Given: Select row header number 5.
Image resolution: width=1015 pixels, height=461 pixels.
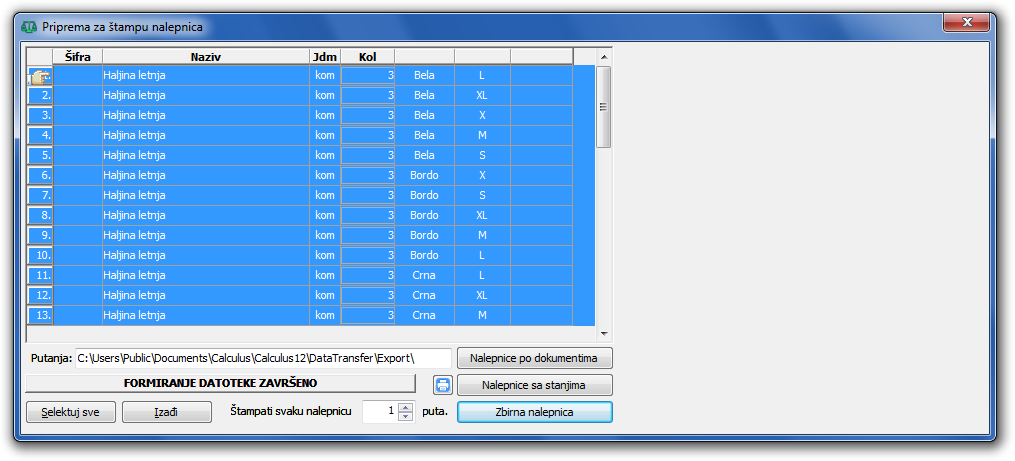Looking at the screenshot, I should tap(39, 155).
